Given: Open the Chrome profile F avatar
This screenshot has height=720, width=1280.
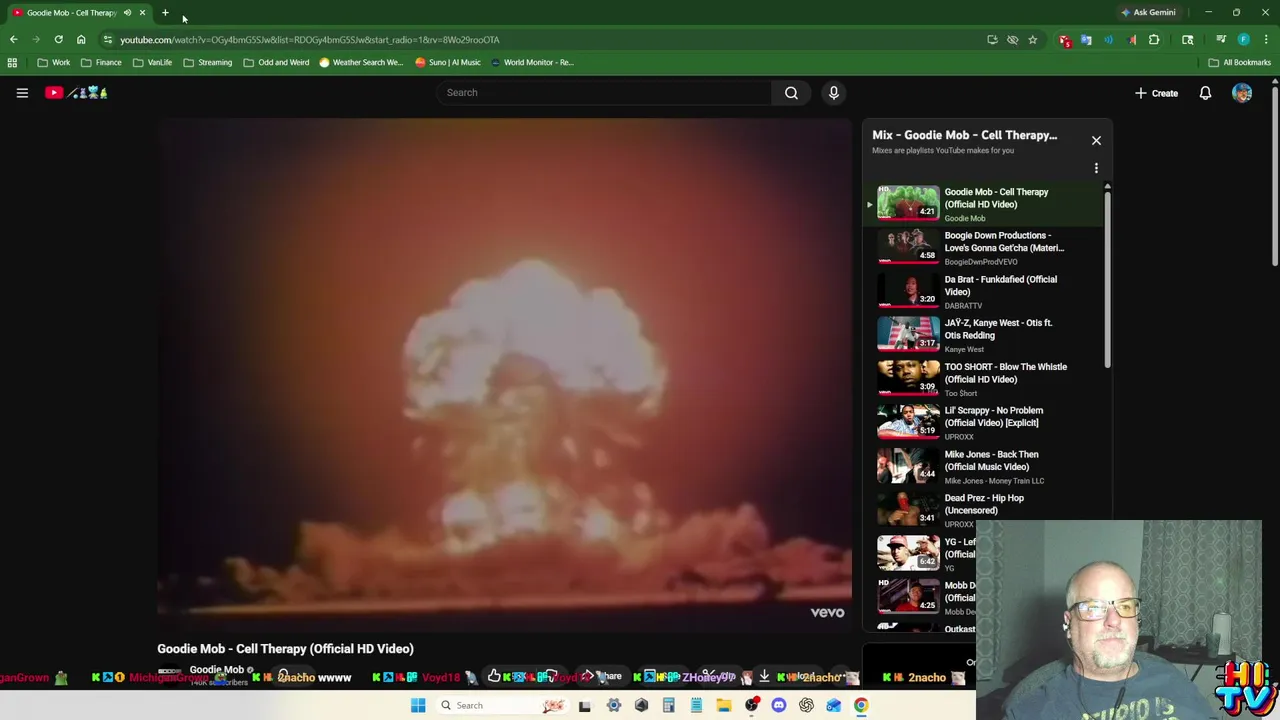Looking at the screenshot, I should (x=1243, y=40).
